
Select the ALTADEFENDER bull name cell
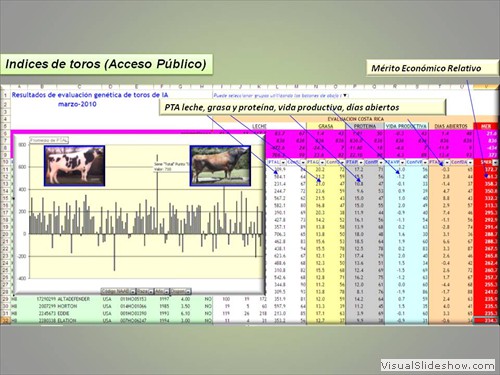pyautogui.click(x=74, y=299)
